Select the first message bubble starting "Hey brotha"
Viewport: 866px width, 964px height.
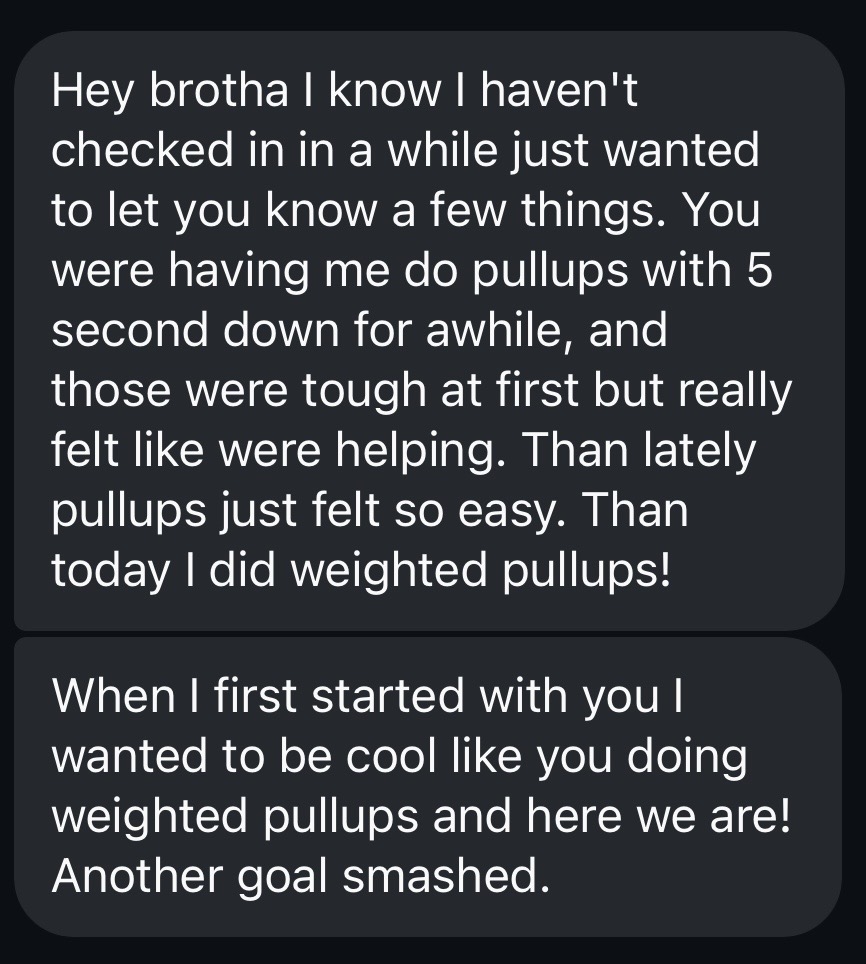(428, 331)
